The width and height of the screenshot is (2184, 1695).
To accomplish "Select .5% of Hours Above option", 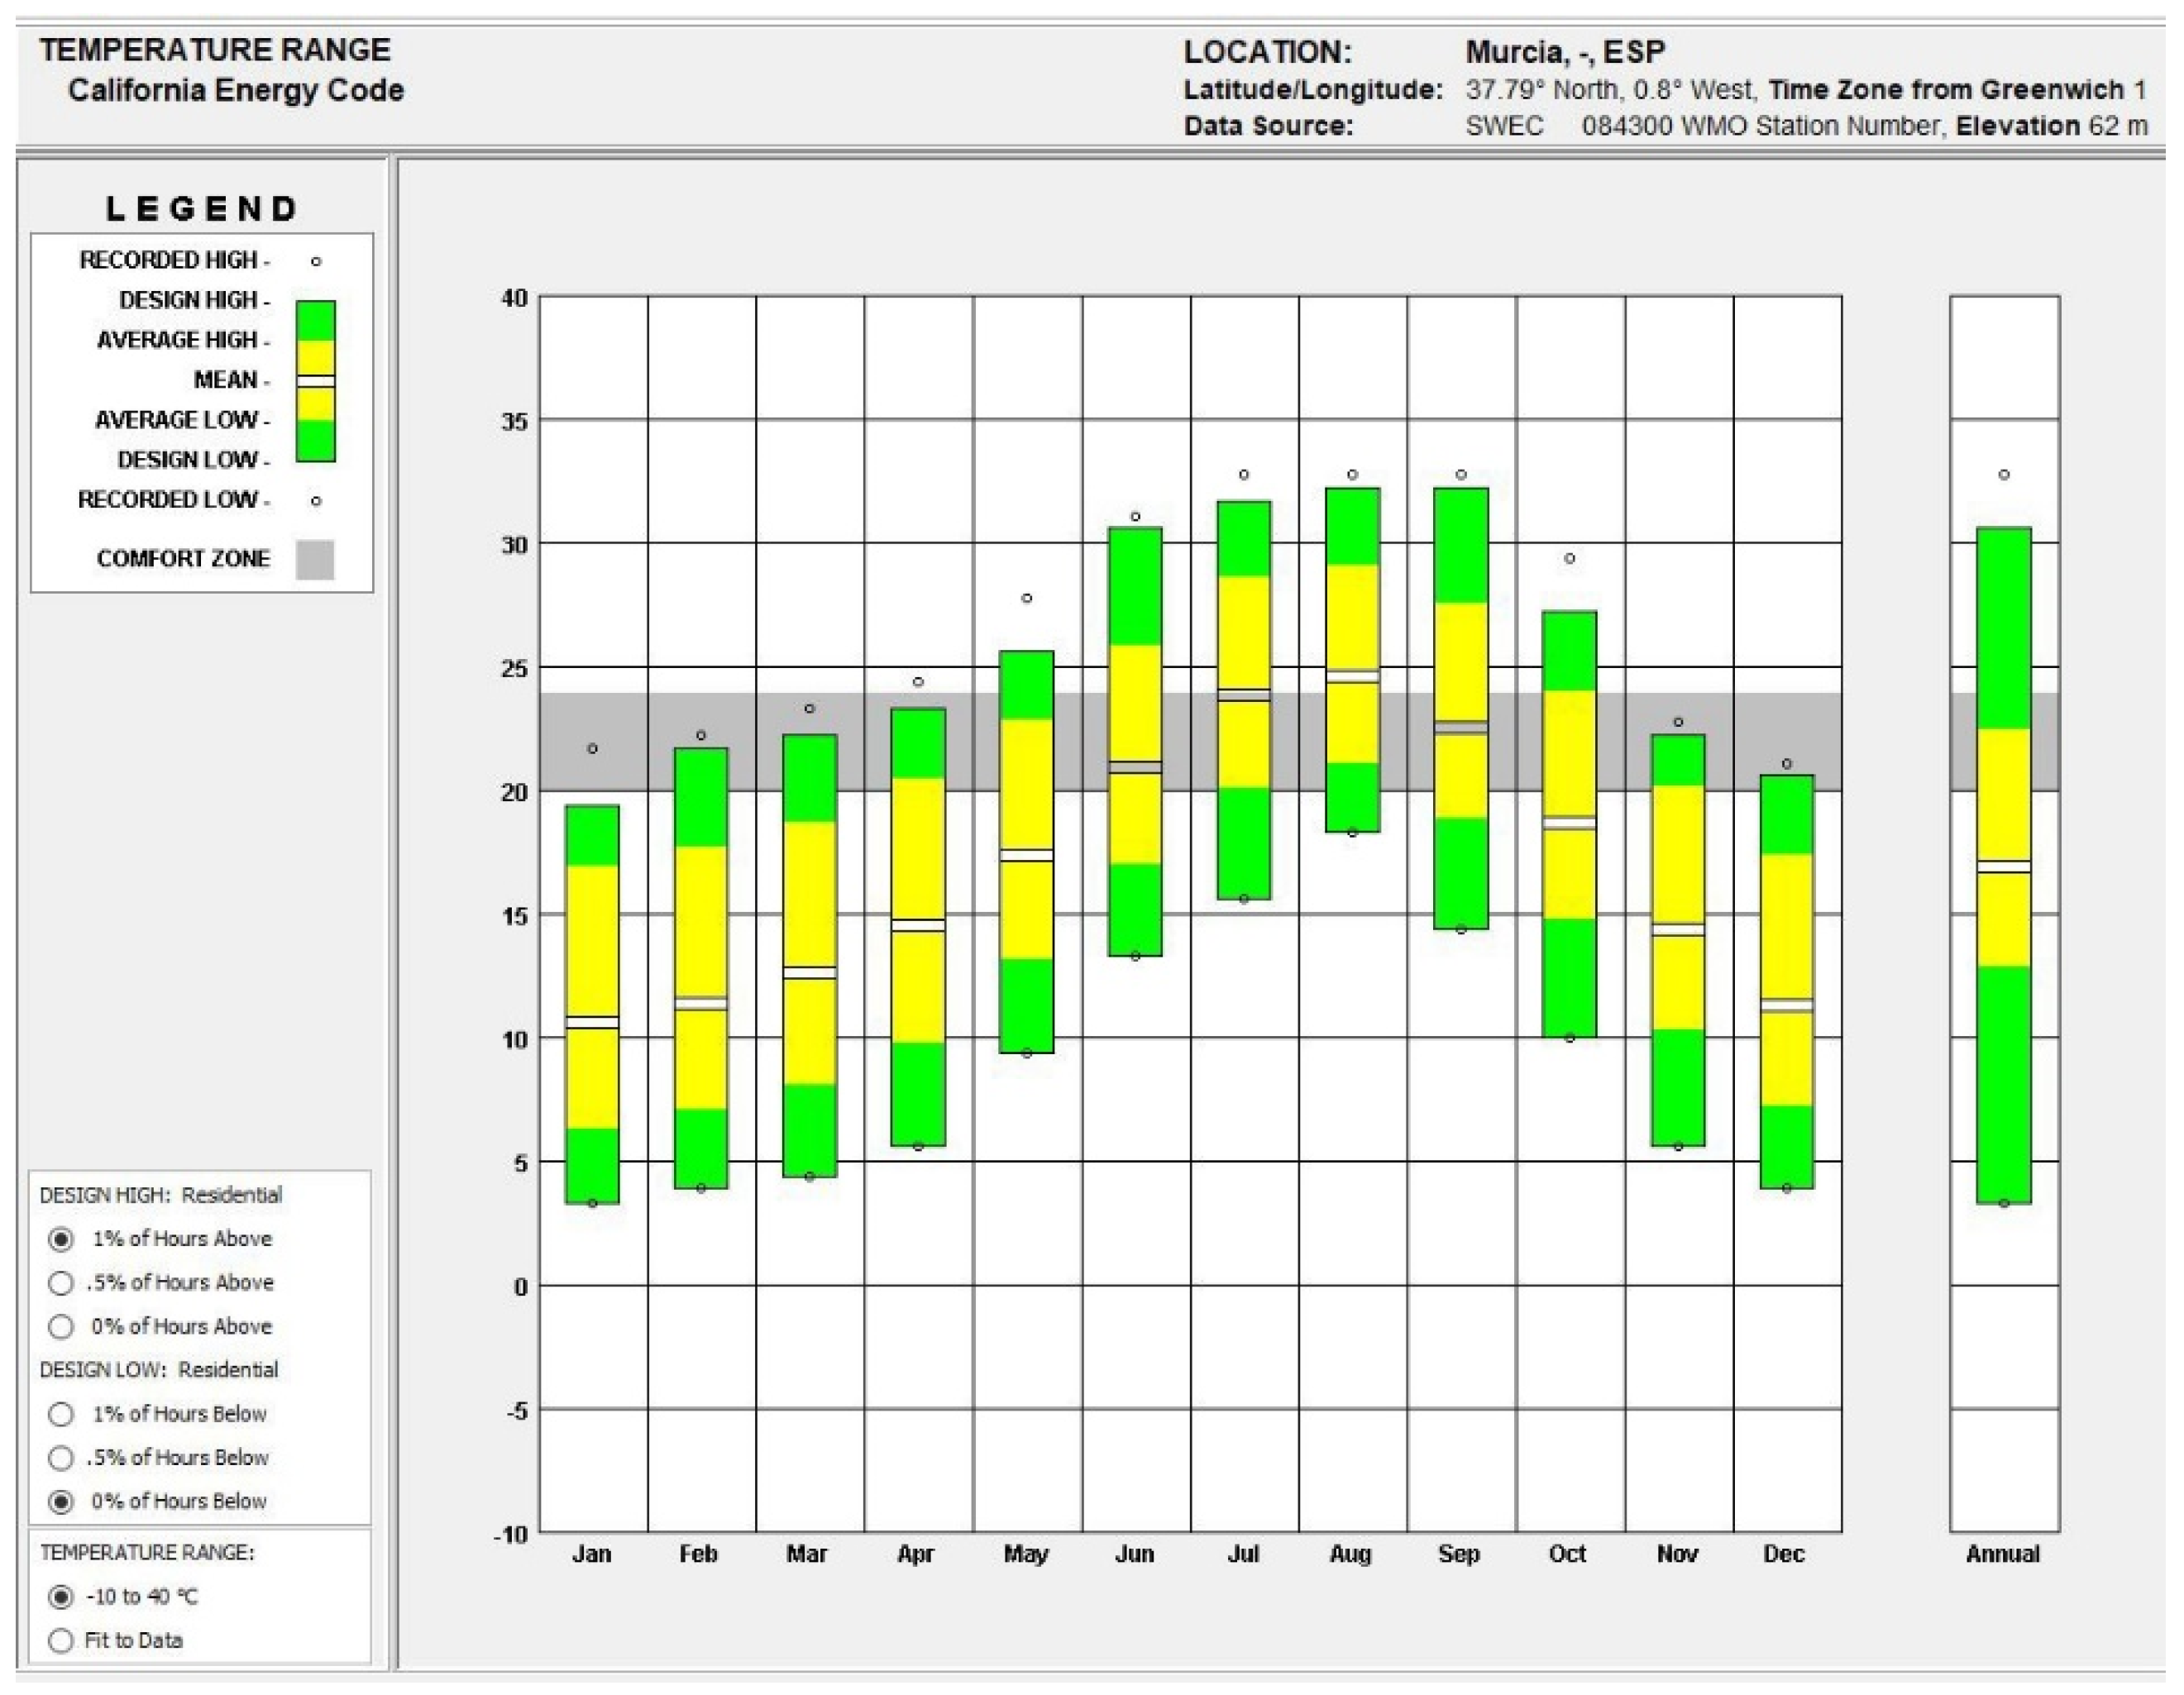I will [x=61, y=1283].
